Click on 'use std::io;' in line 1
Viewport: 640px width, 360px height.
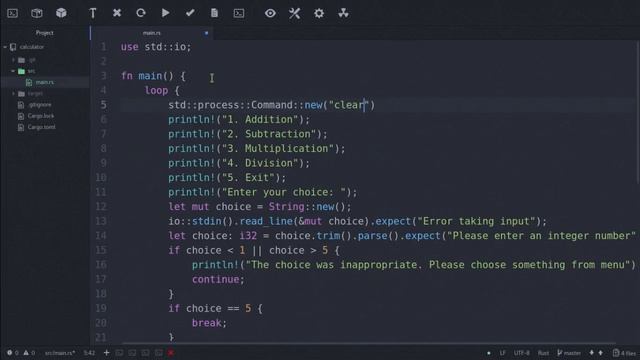pyautogui.click(x=156, y=47)
